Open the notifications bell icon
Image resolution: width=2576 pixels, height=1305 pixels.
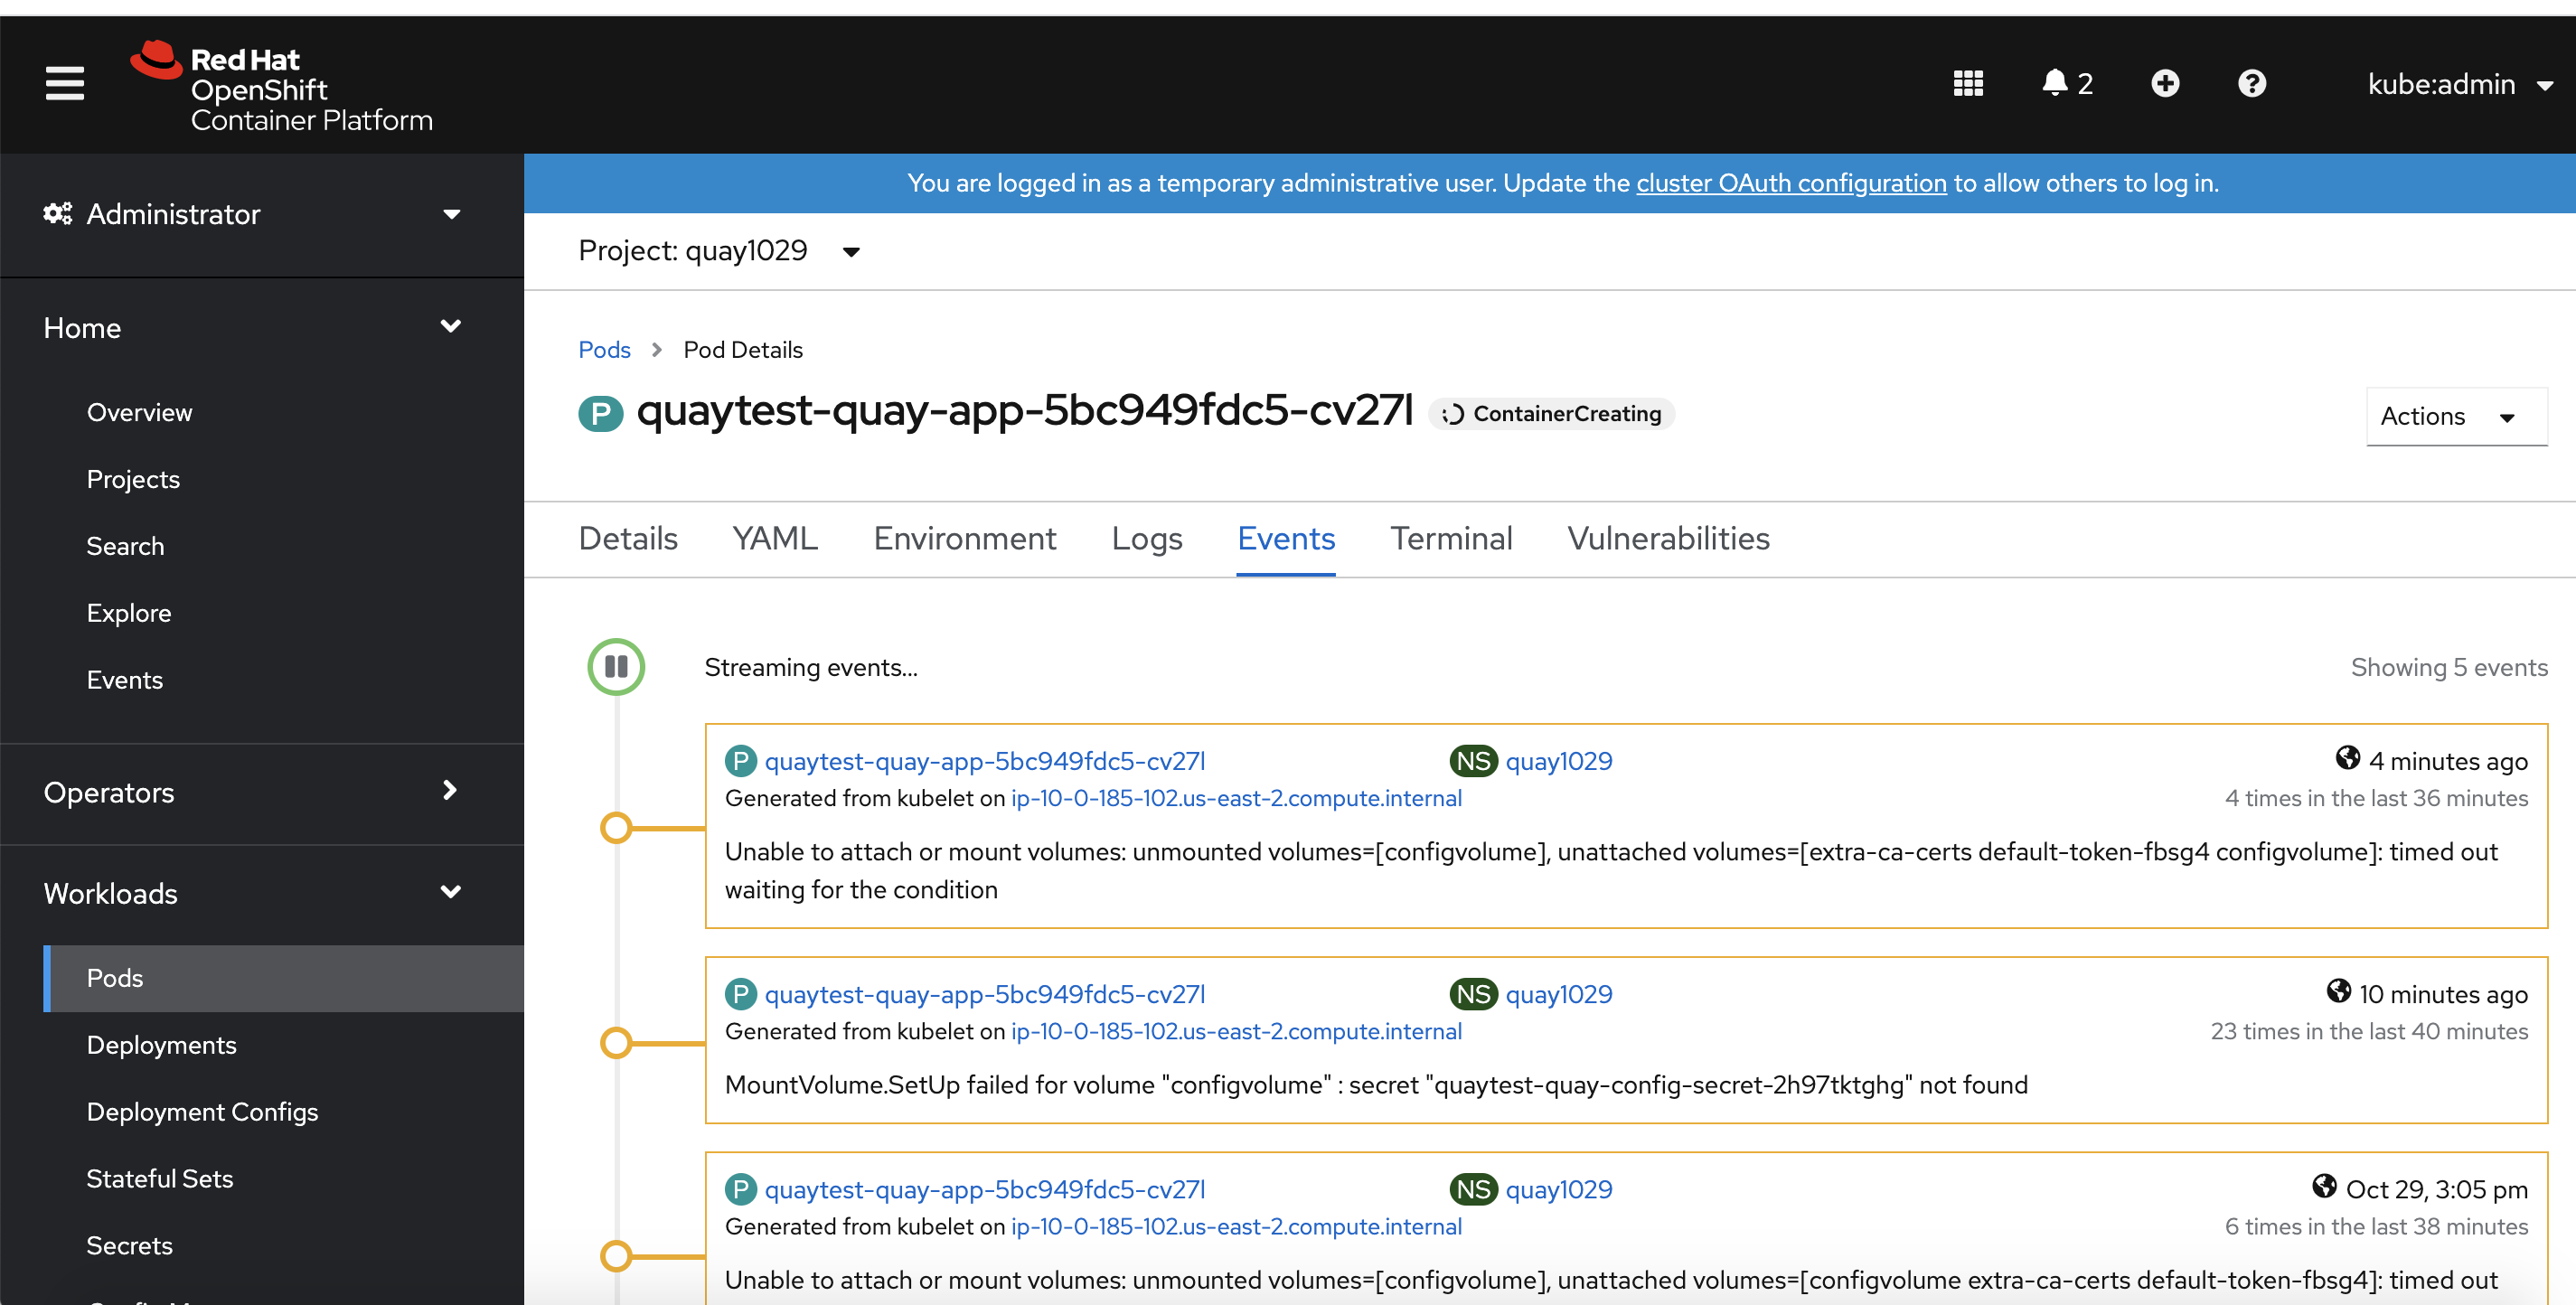tap(2055, 83)
